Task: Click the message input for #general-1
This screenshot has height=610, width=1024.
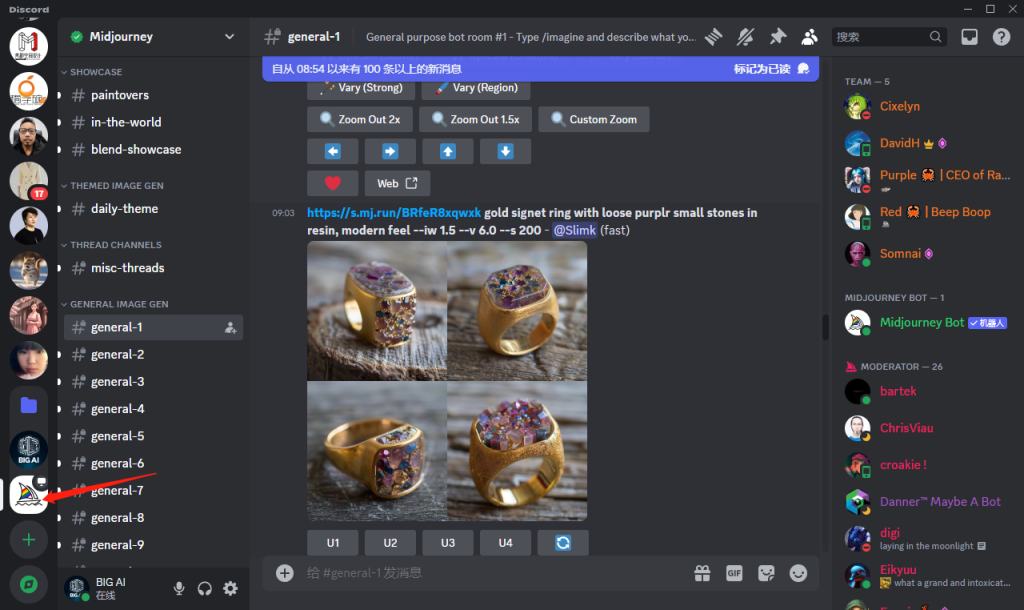Action: pyautogui.click(x=490, y=573)
